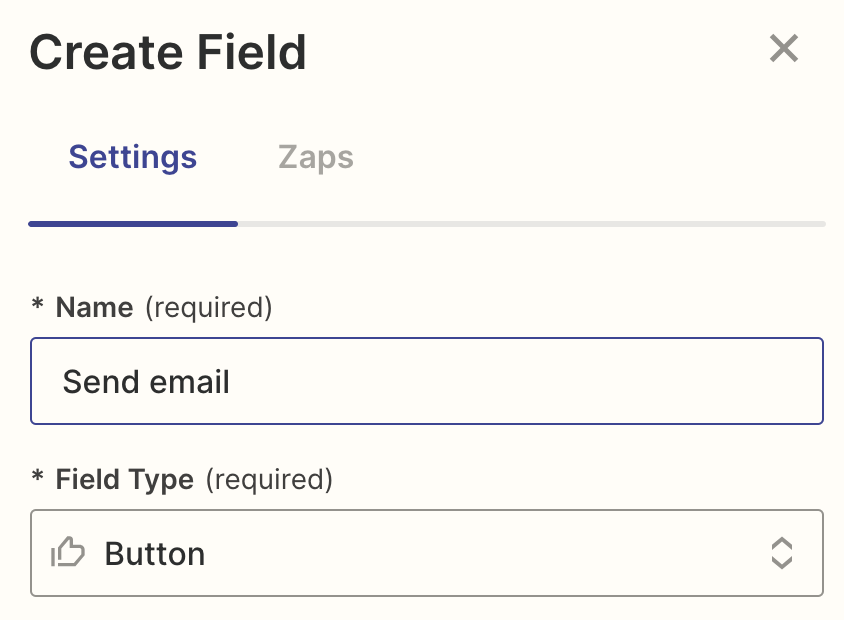Screen dimensions: 844x620
Task: Close the Create Field panel
Action: tap(784, 48)
